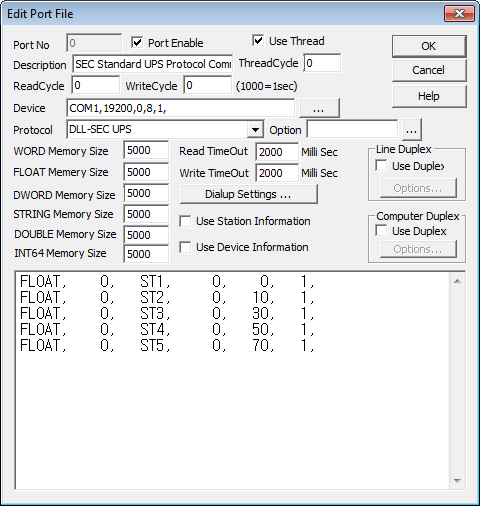Click the WORD Memory Size field

click(146, 150)
